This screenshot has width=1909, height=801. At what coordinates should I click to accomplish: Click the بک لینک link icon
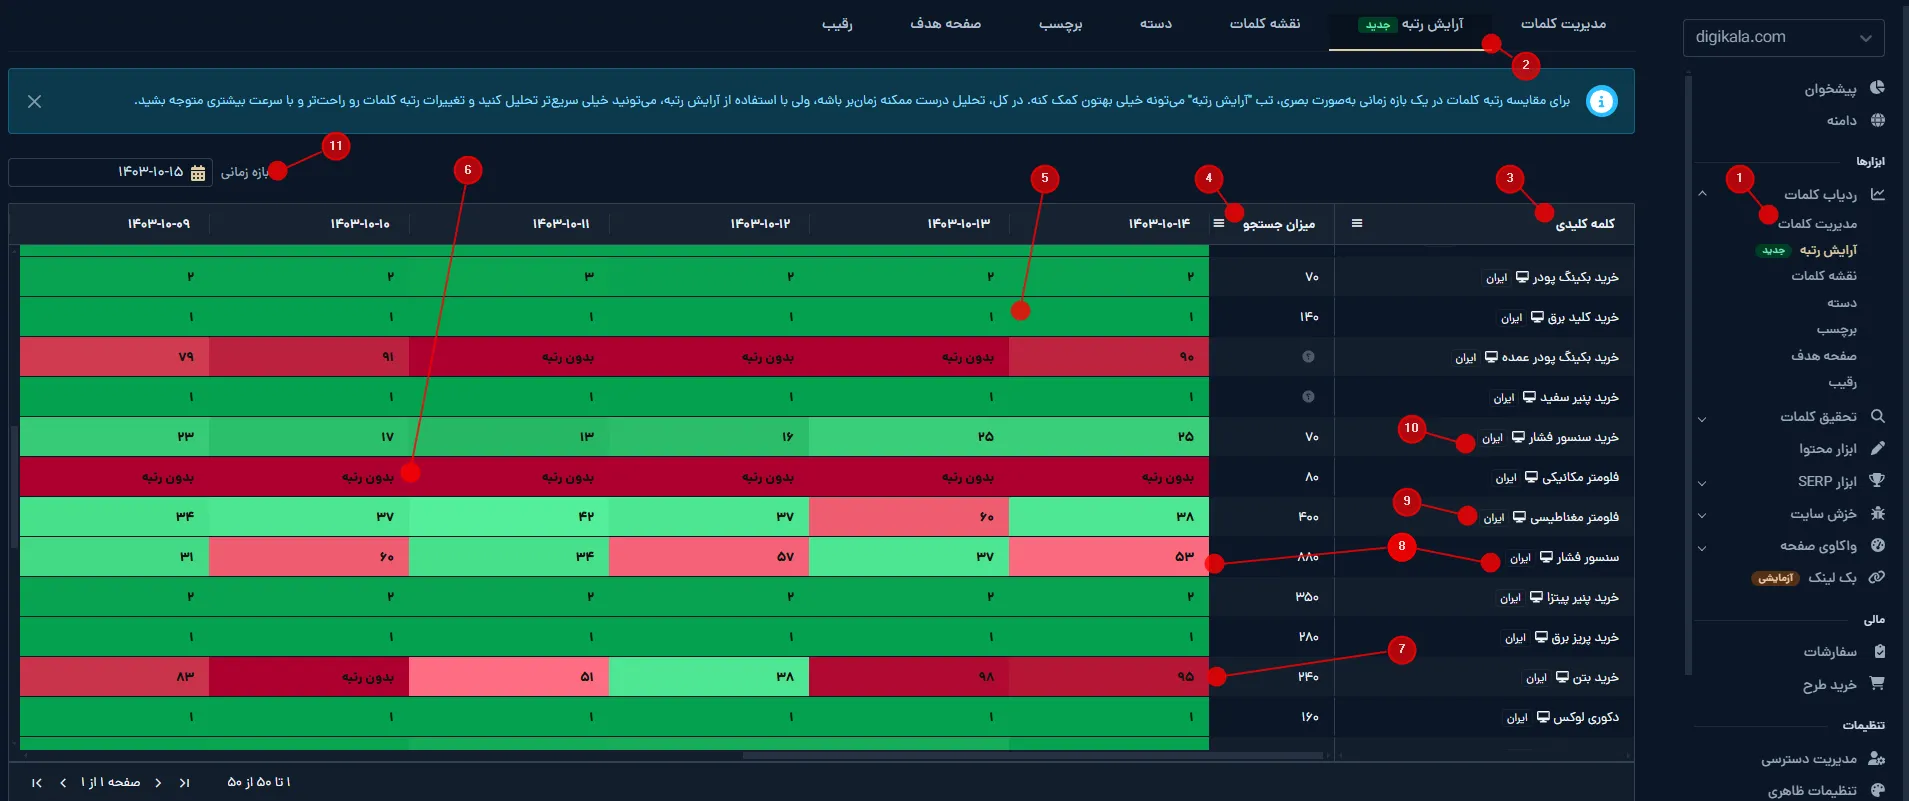click(x=1877, y=577)
